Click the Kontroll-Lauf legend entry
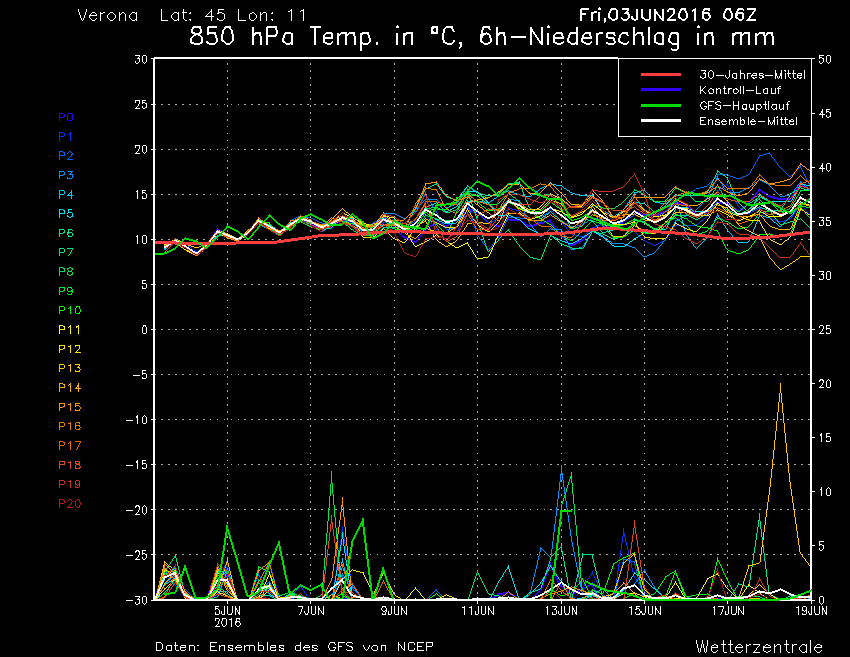 [x=739, y=90]
